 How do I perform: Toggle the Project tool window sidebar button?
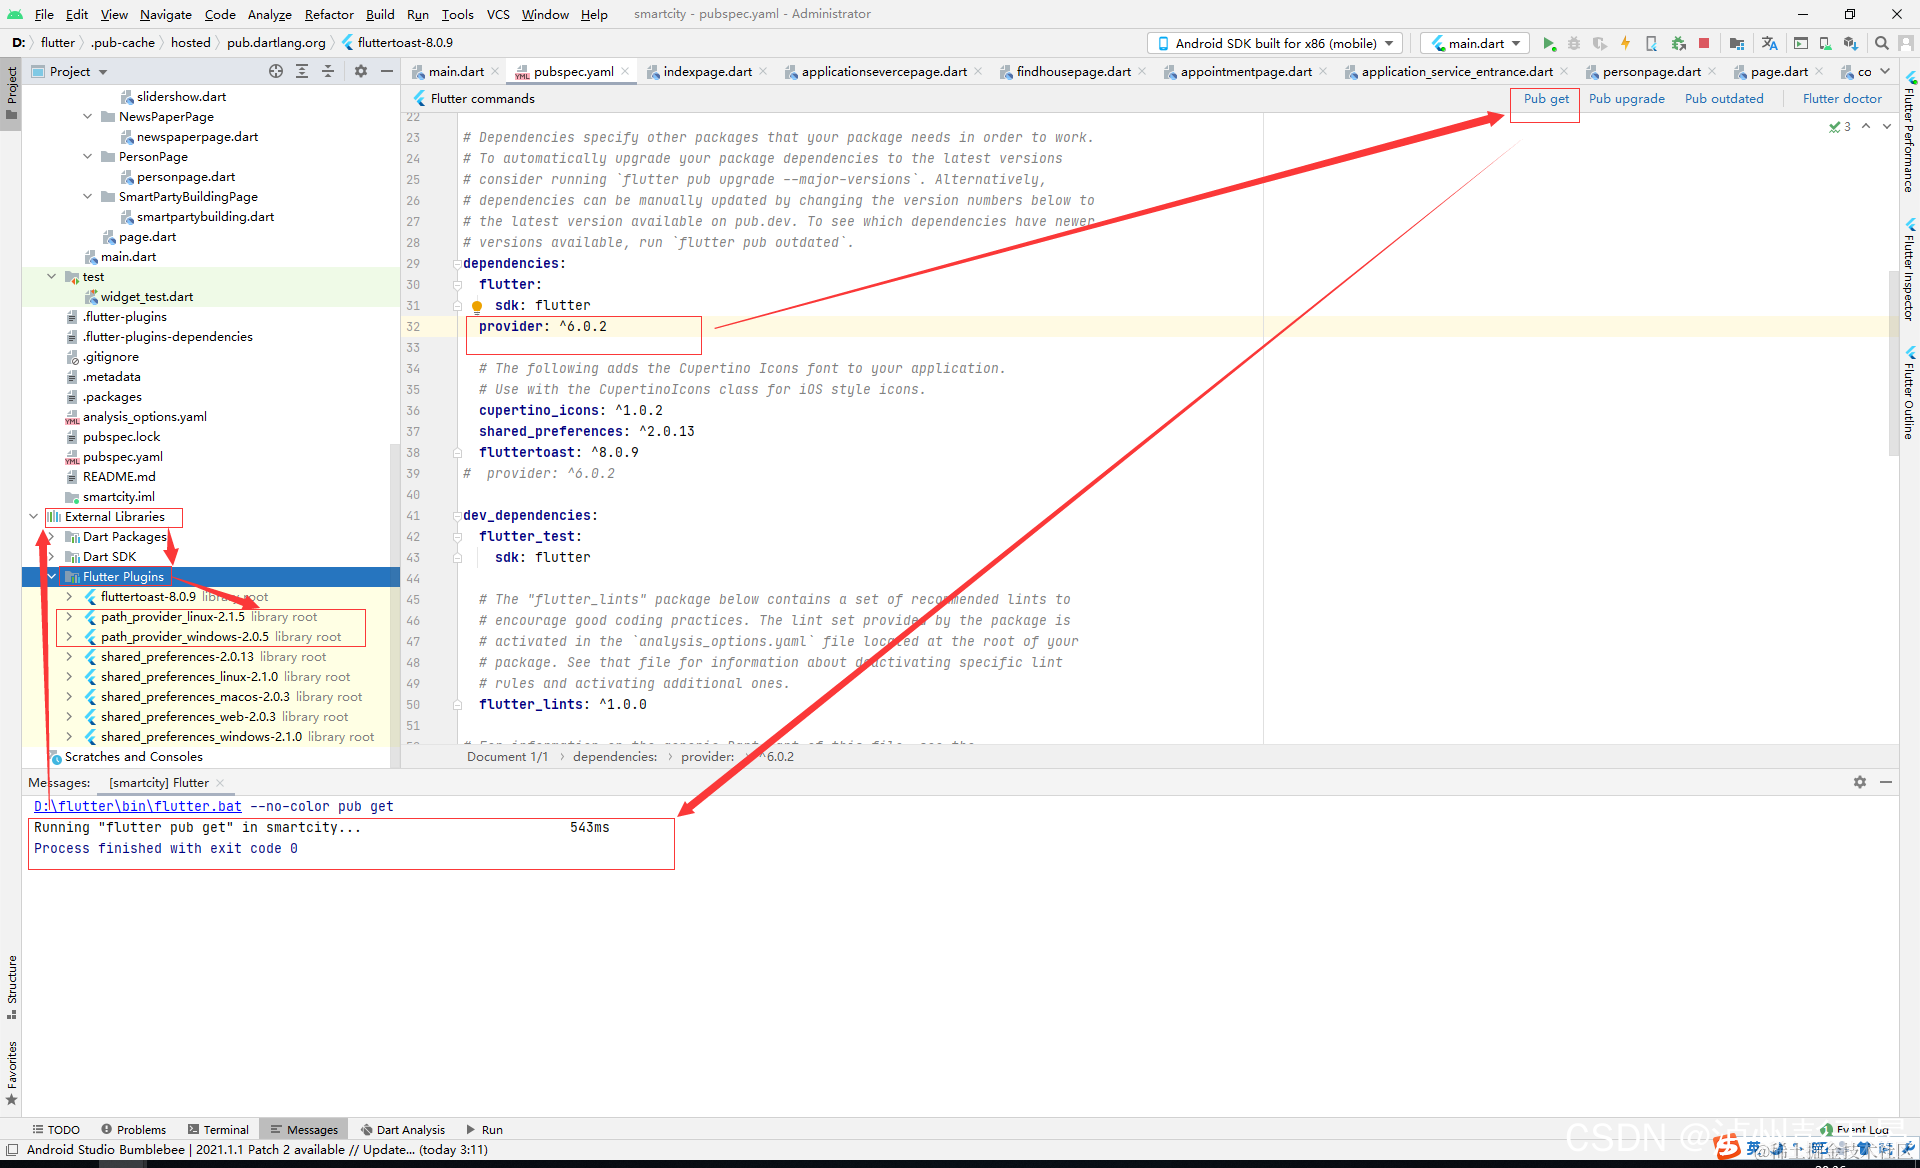11,90
